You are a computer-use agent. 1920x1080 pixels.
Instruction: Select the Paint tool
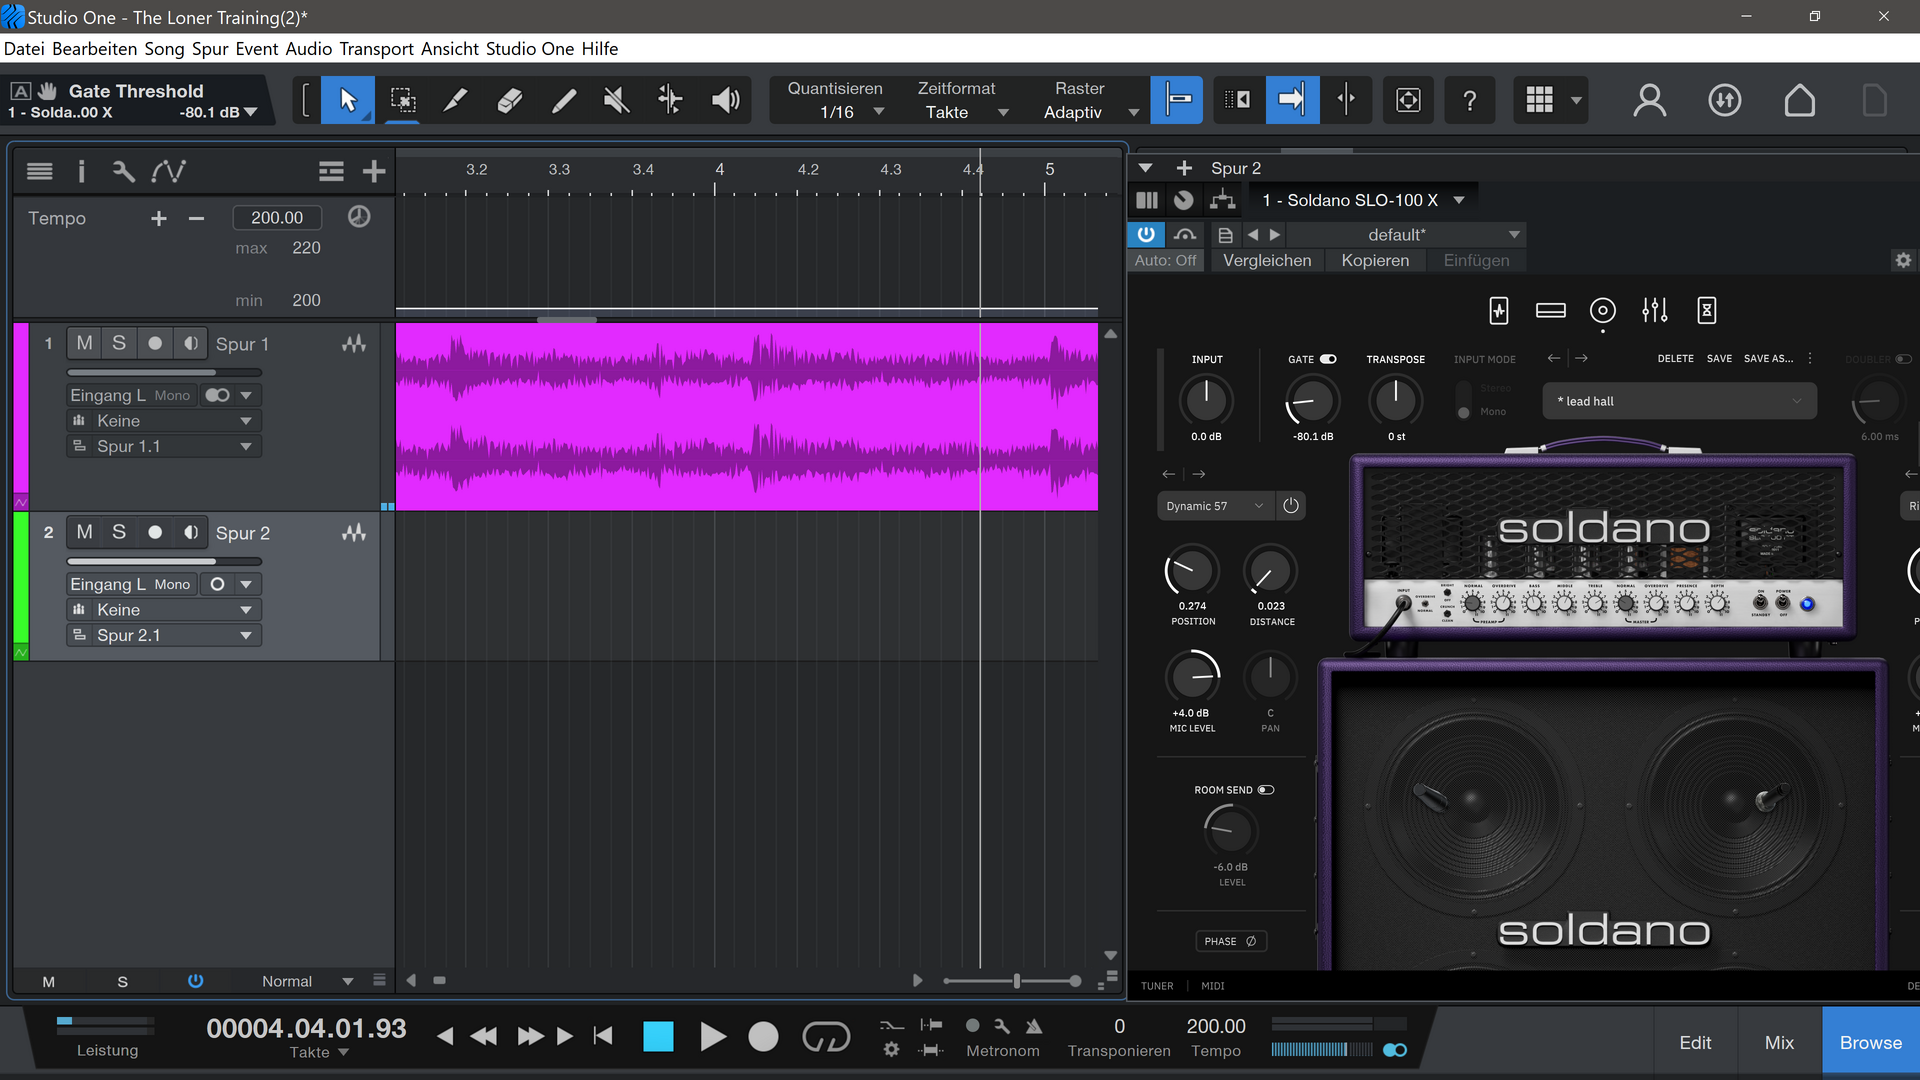[563, 100]
